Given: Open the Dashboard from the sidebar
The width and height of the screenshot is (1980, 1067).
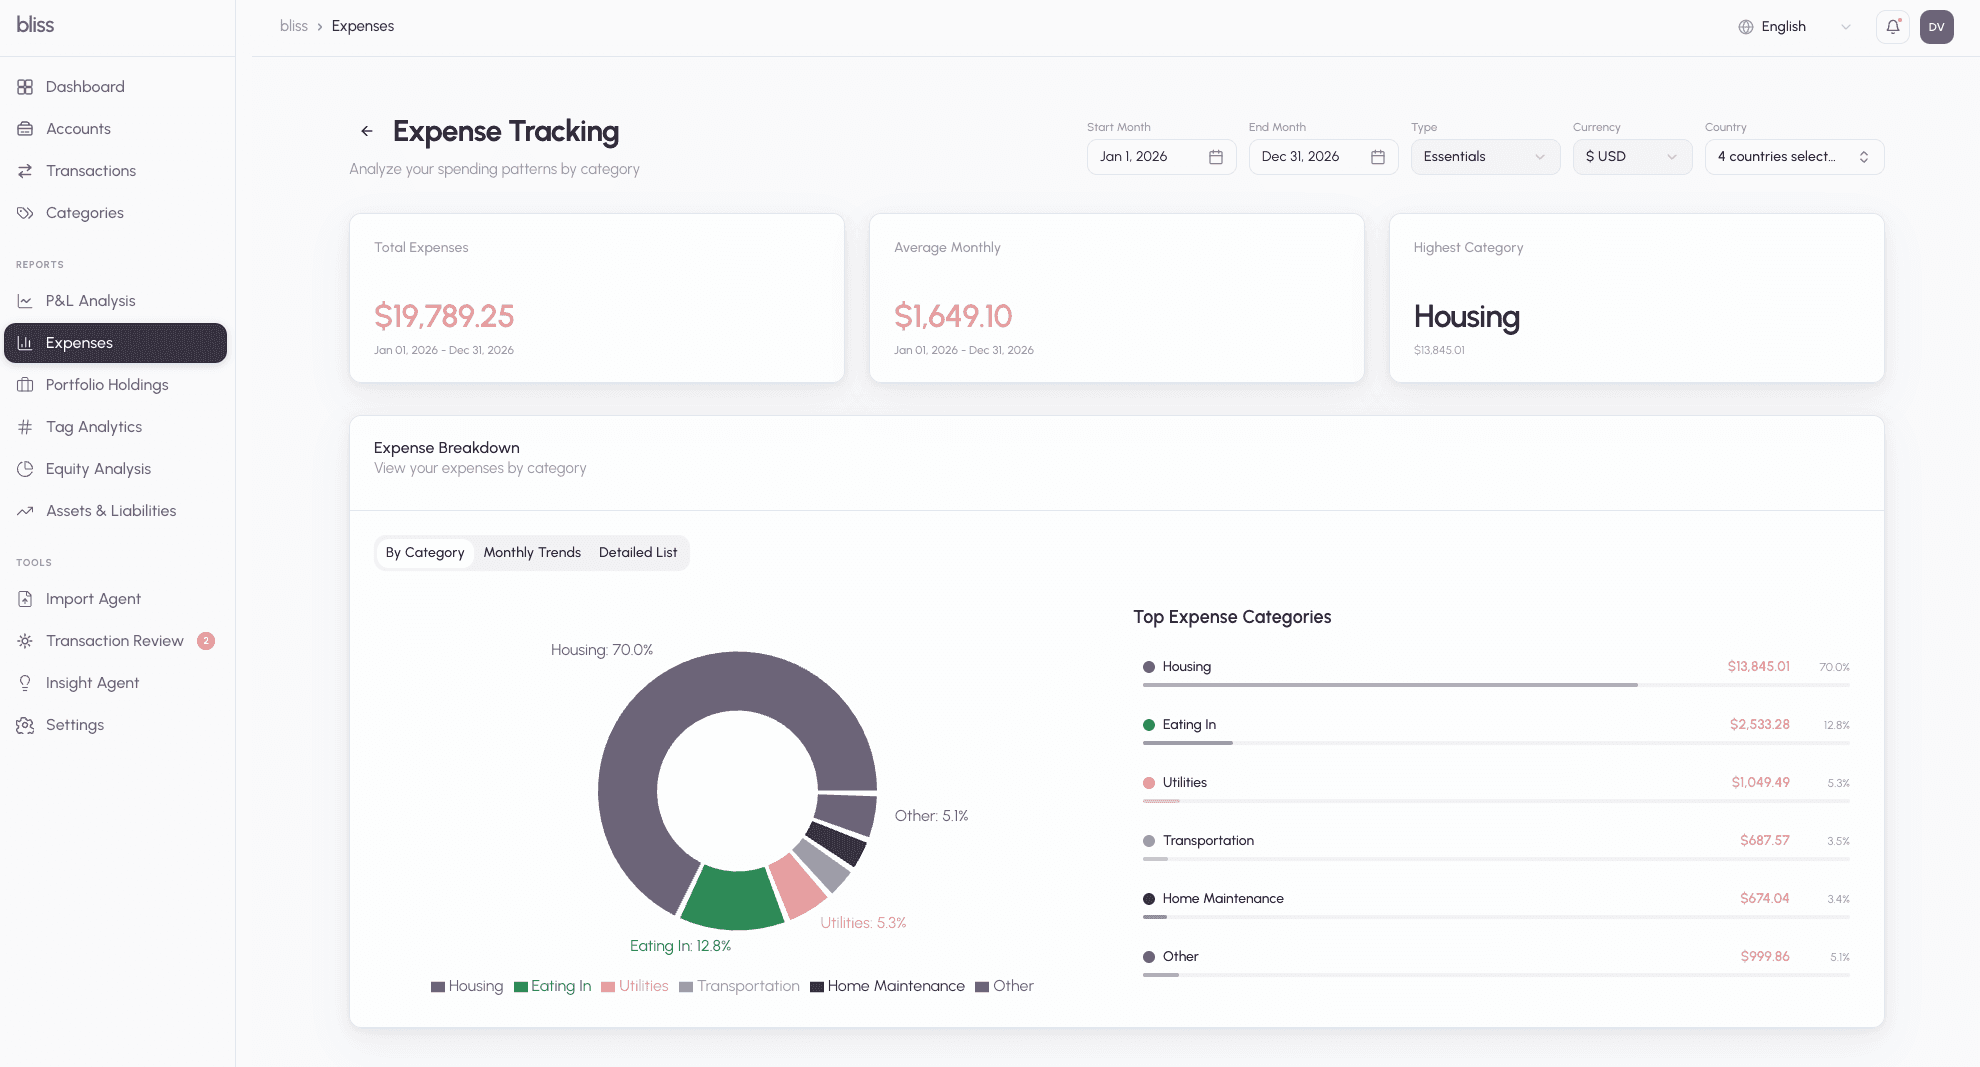Looking at the screenshot, I should click(85, 87).
